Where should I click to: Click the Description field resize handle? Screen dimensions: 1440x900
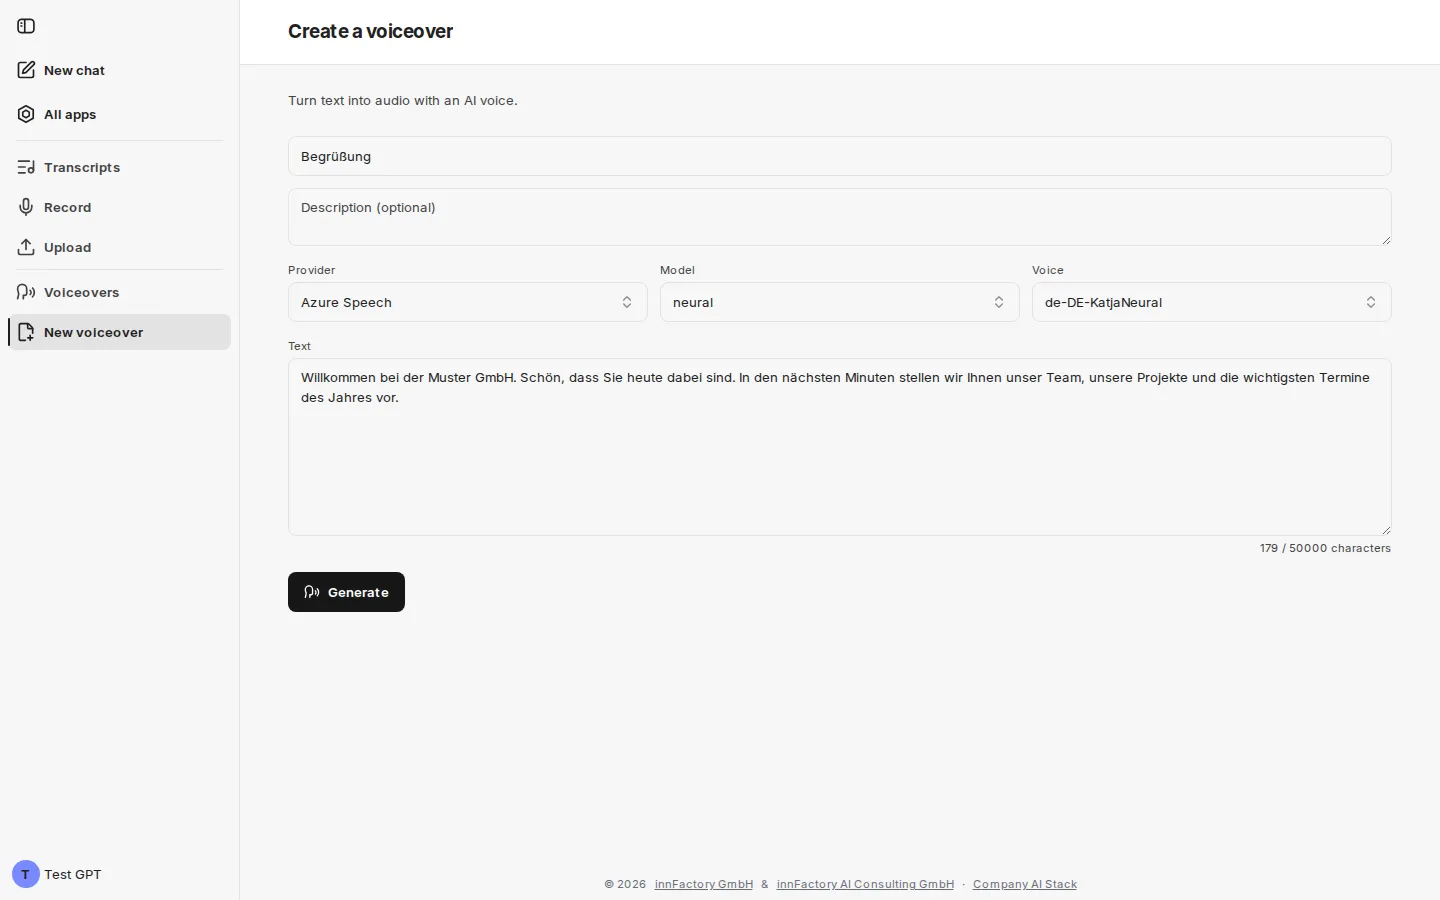[1386, 240]
